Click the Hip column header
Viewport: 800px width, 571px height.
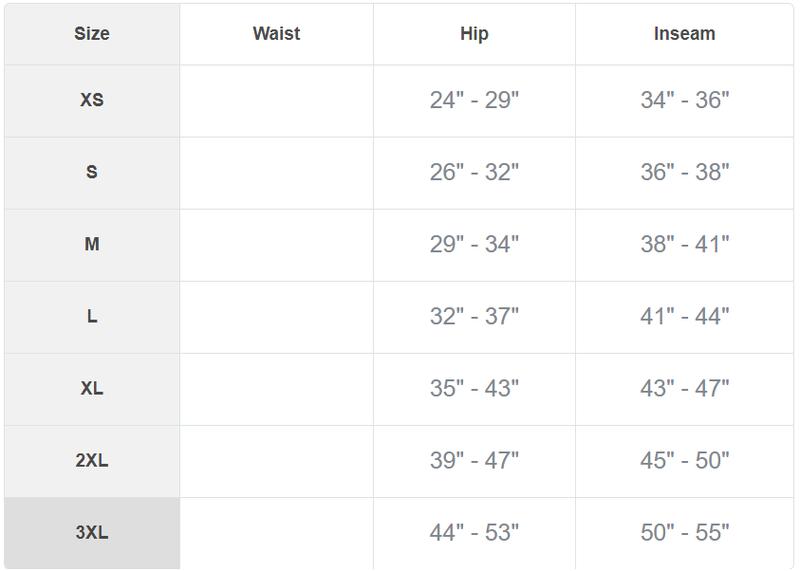[474, 34]
